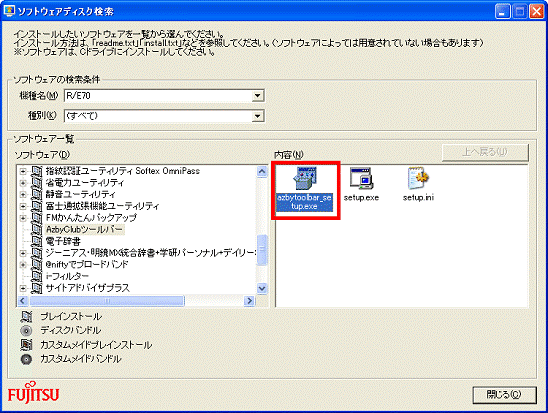Expand the 省電力ユーティリティ tree node
The height and width of the screenshot is (413, 548).
coord(23,183)
